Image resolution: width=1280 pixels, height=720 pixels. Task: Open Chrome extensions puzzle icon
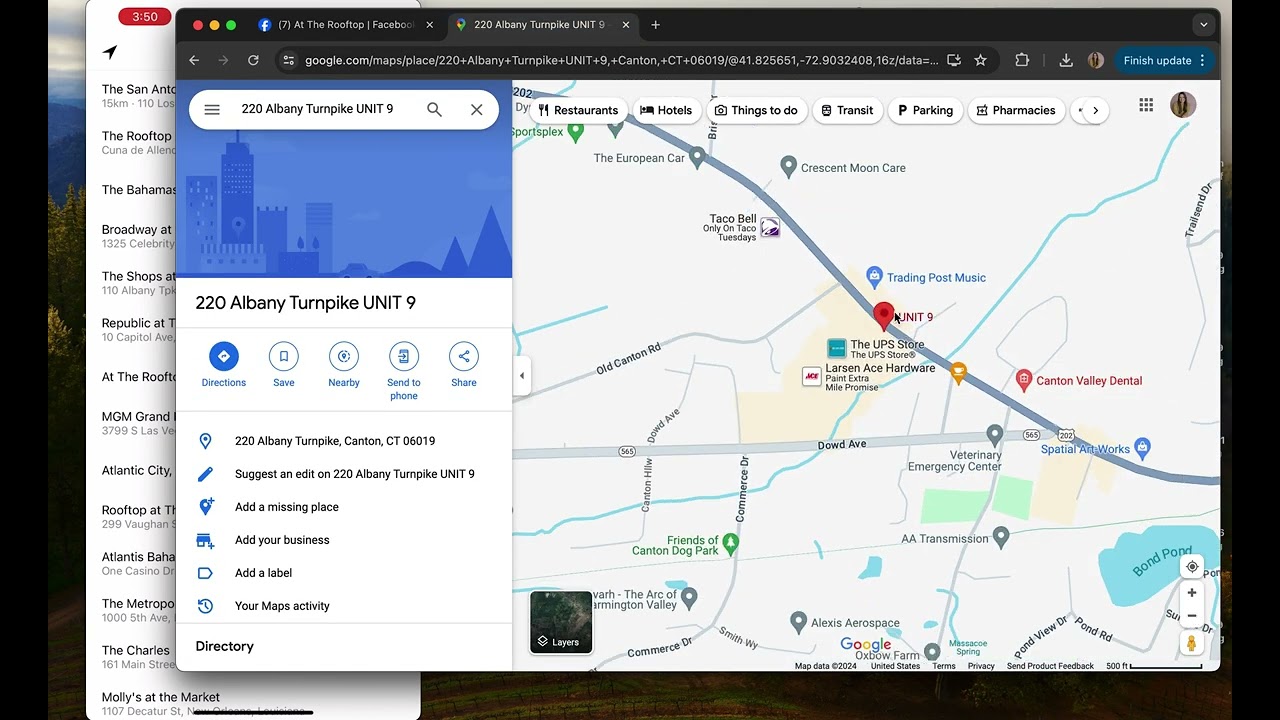click(1022, 60)
